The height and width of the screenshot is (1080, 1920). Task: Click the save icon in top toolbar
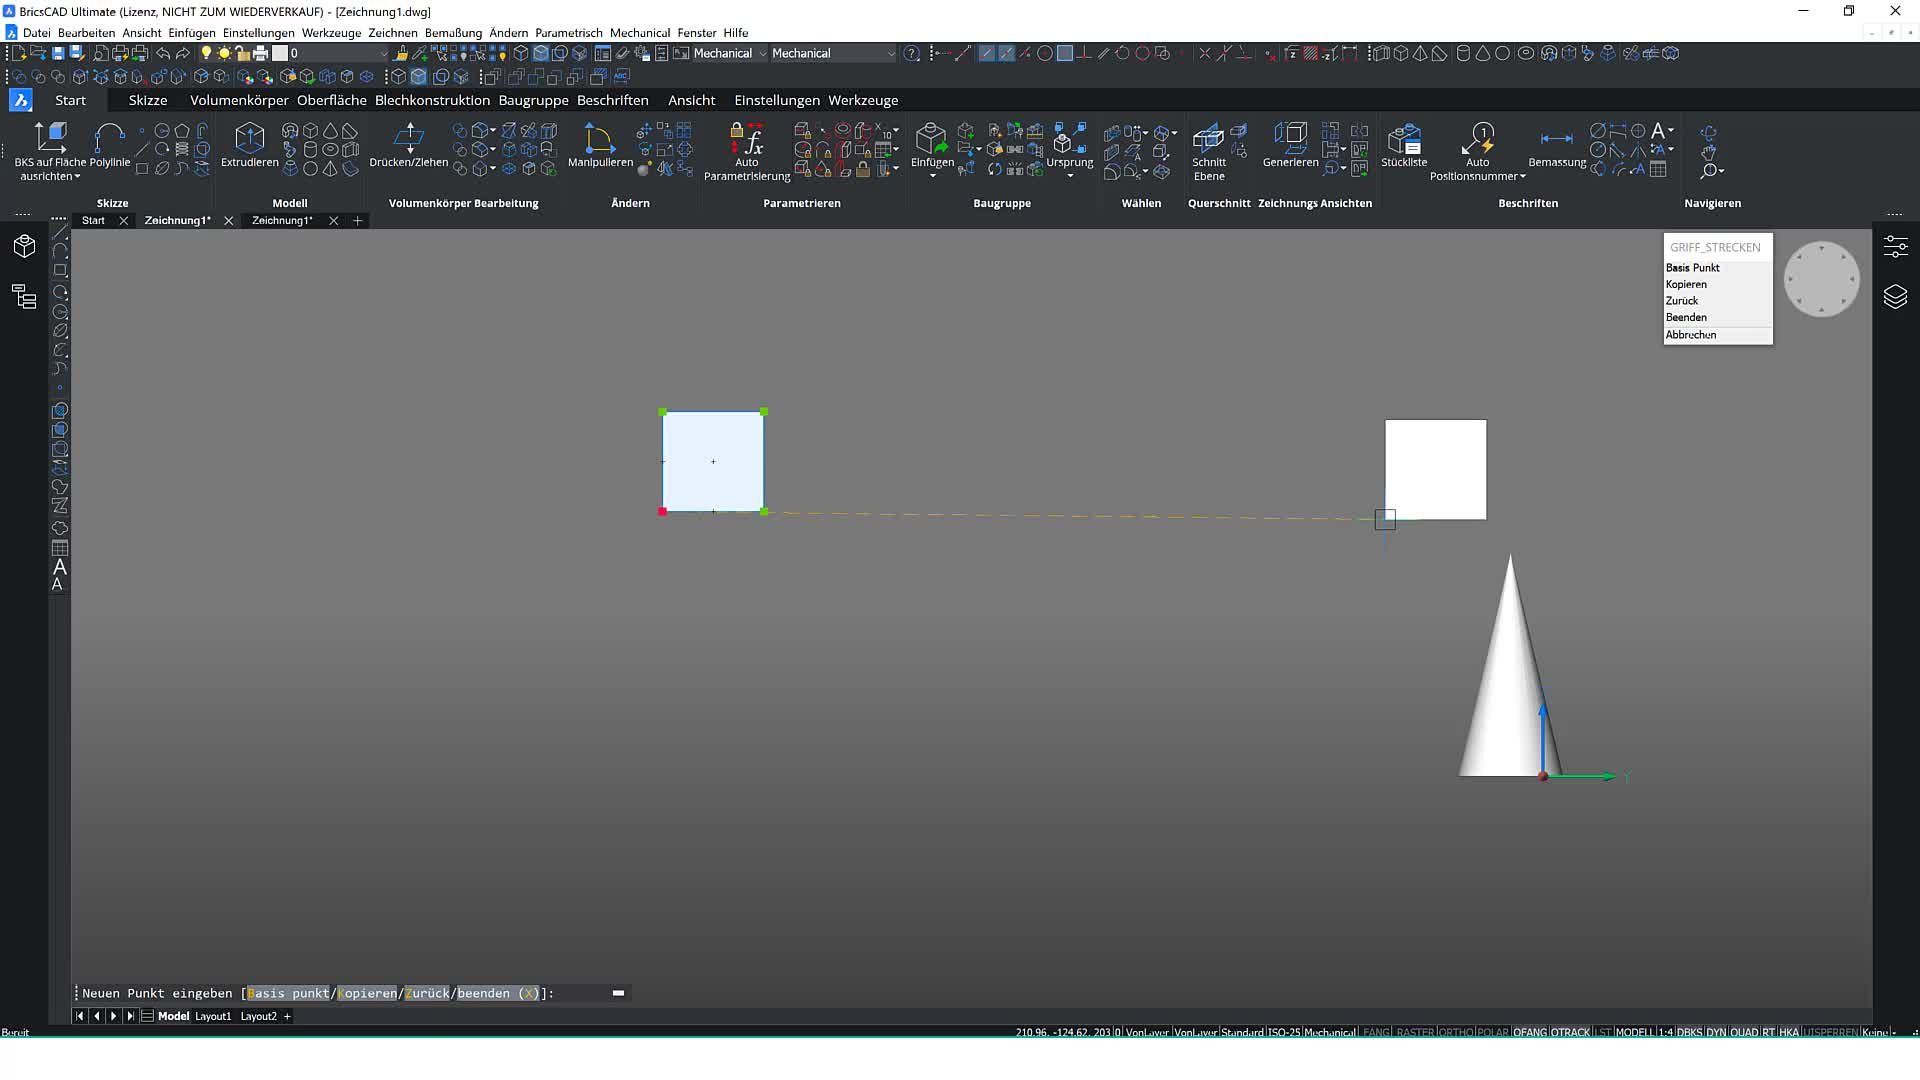pyautogui.click(x=58, y=53)
